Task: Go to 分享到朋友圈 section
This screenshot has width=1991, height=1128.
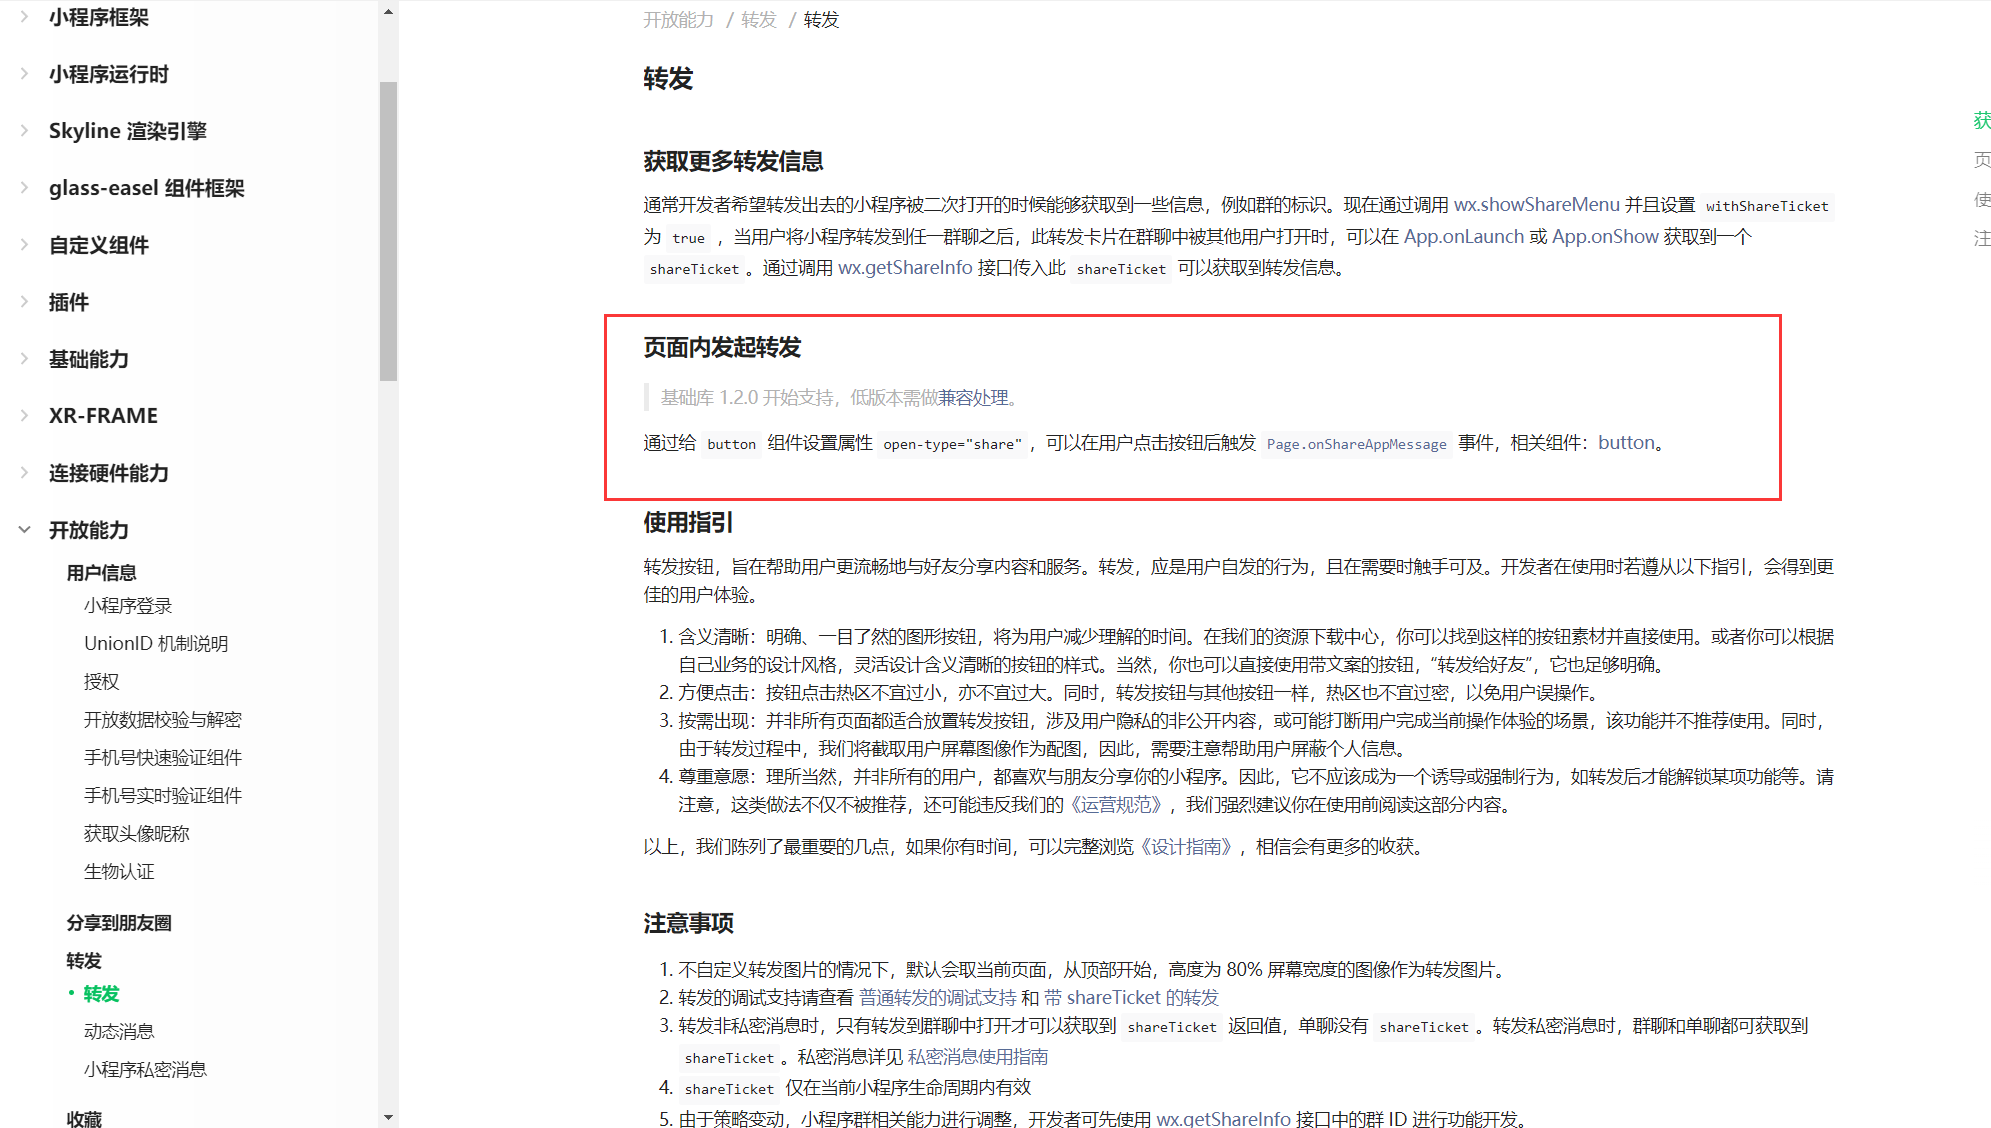Action: click(x=119, y=923)
